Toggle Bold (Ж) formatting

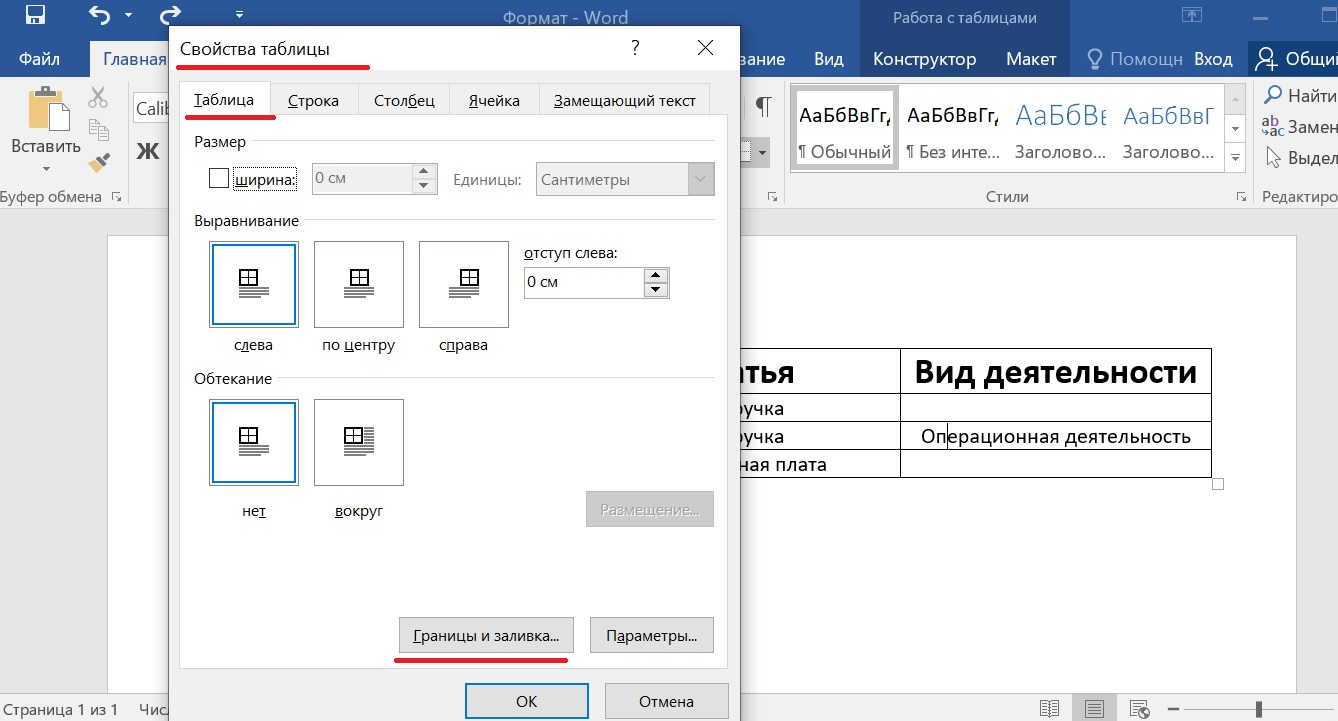(148, 151)
